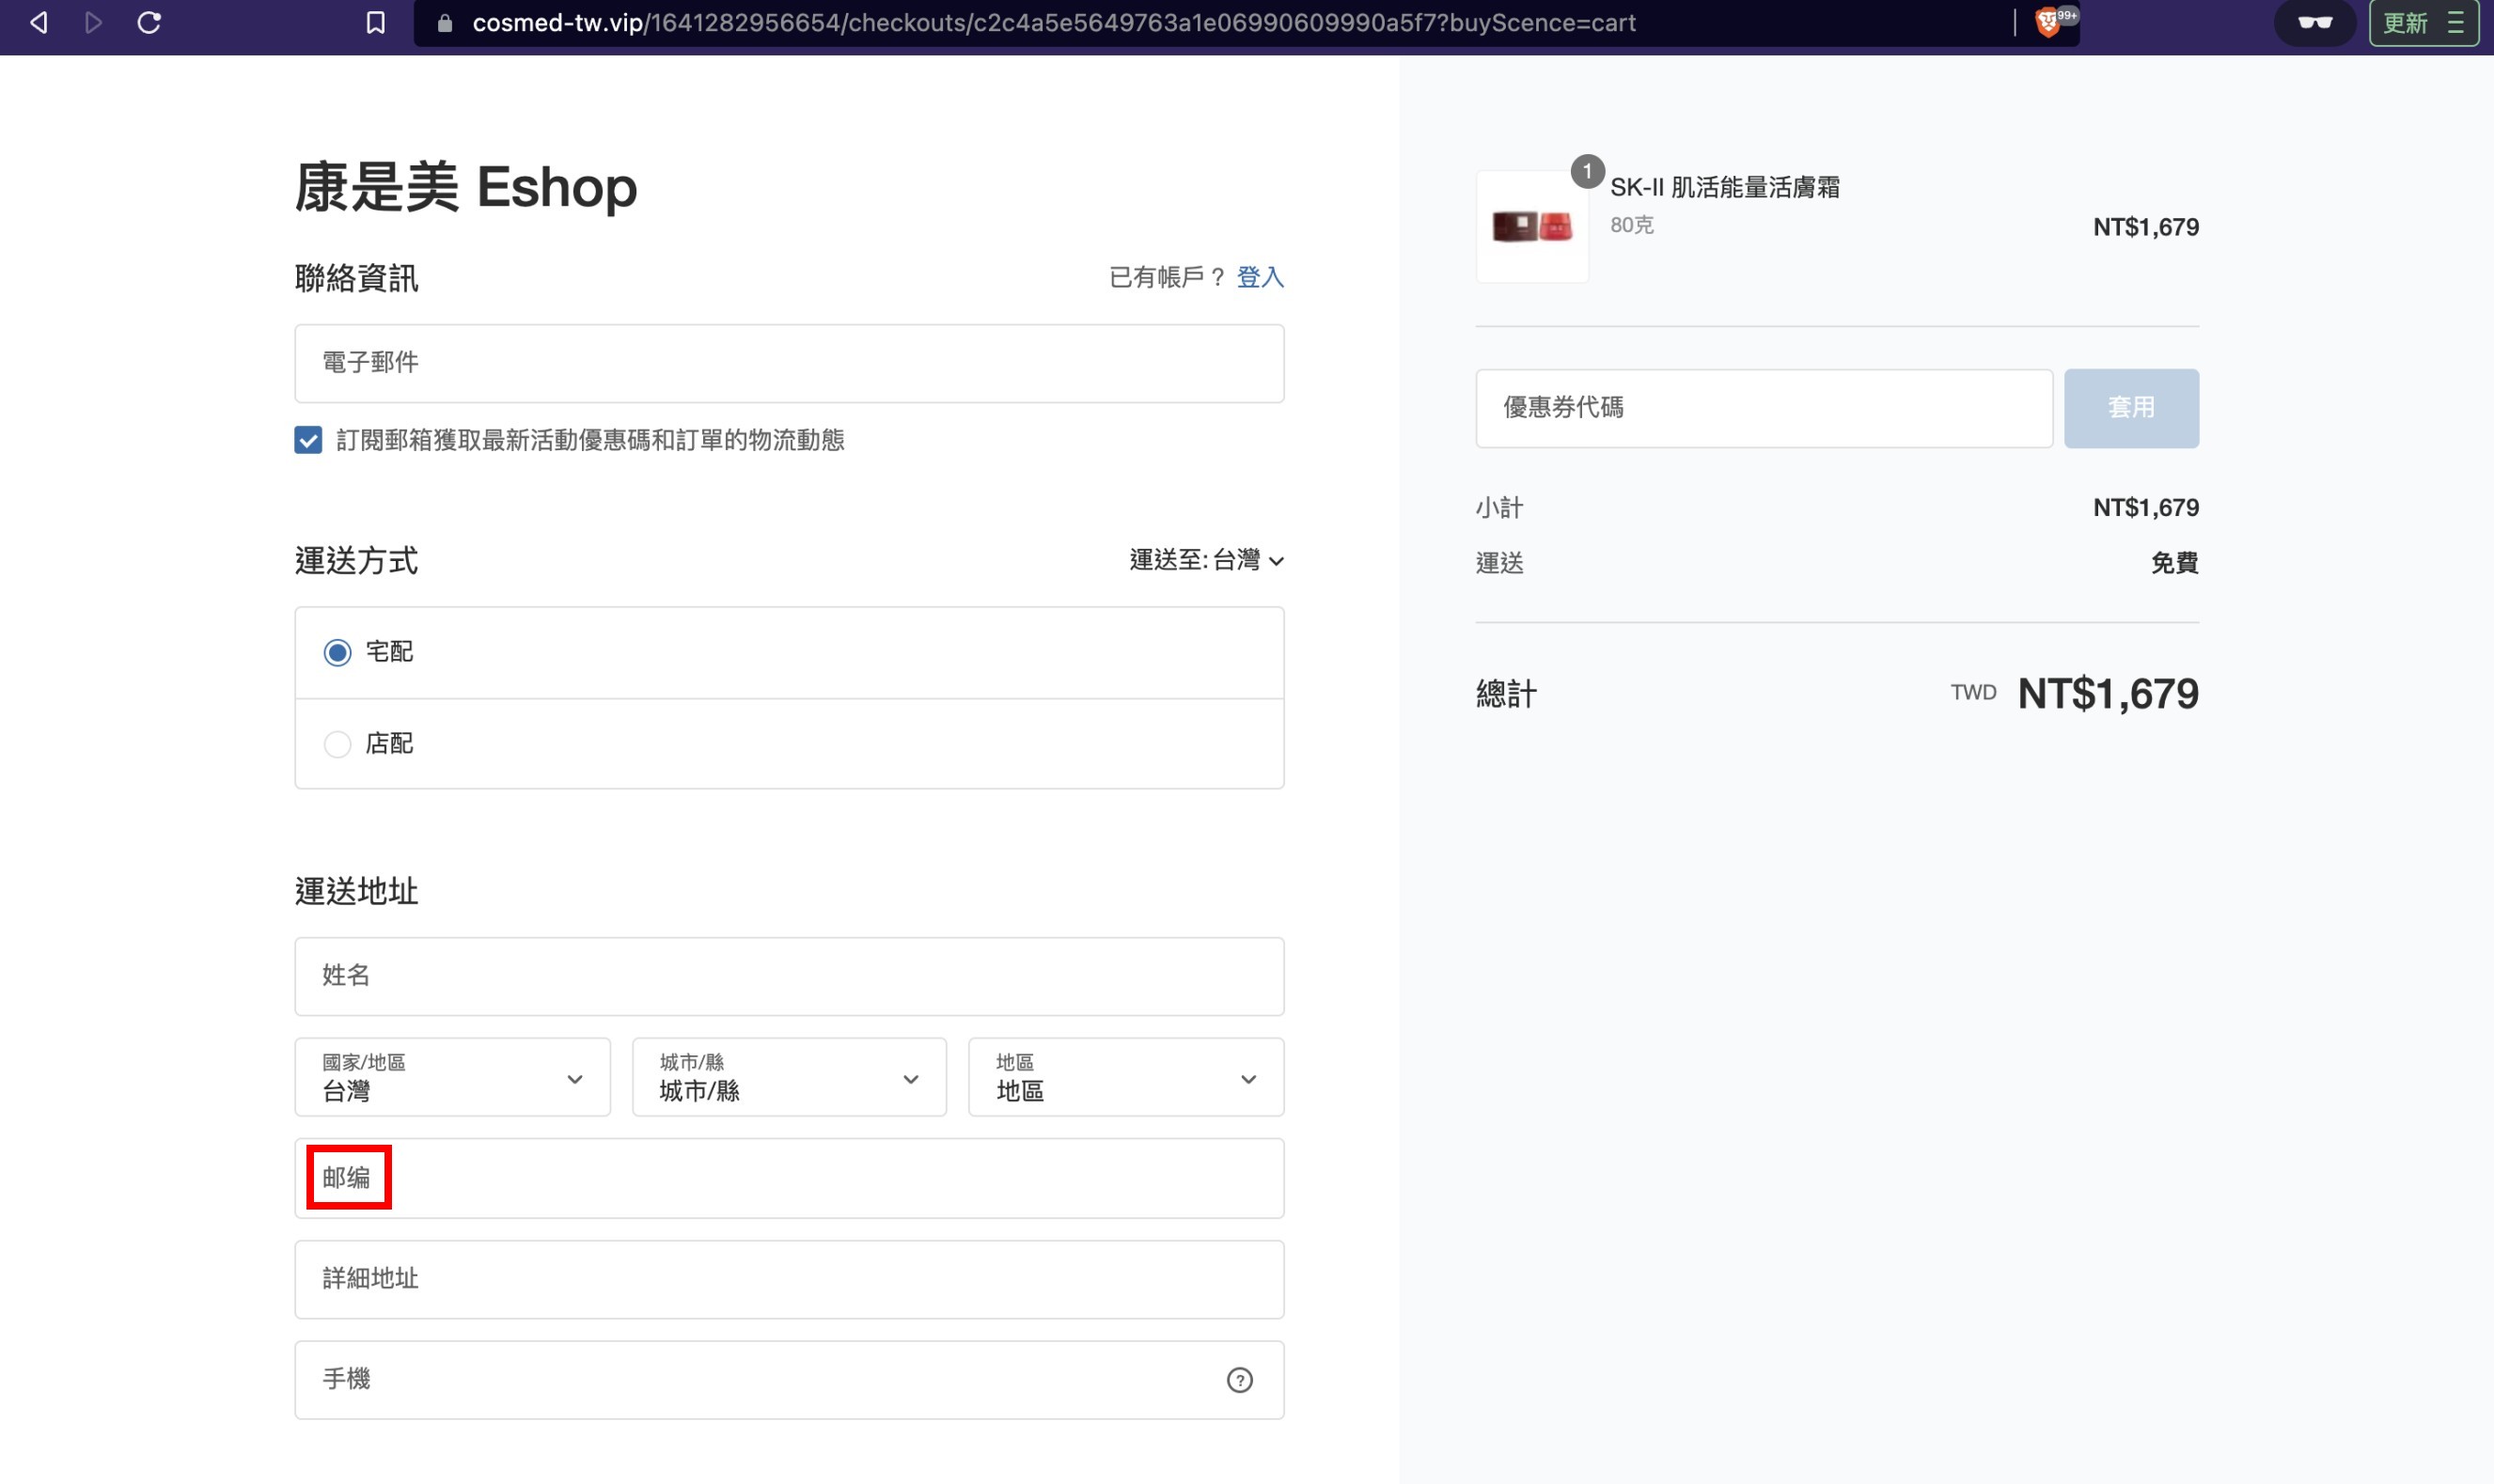The width and height of the screenshot is (2494, 1484).
Task: Select the 宅配 home delivery radio button
Action: coord(337,653)
